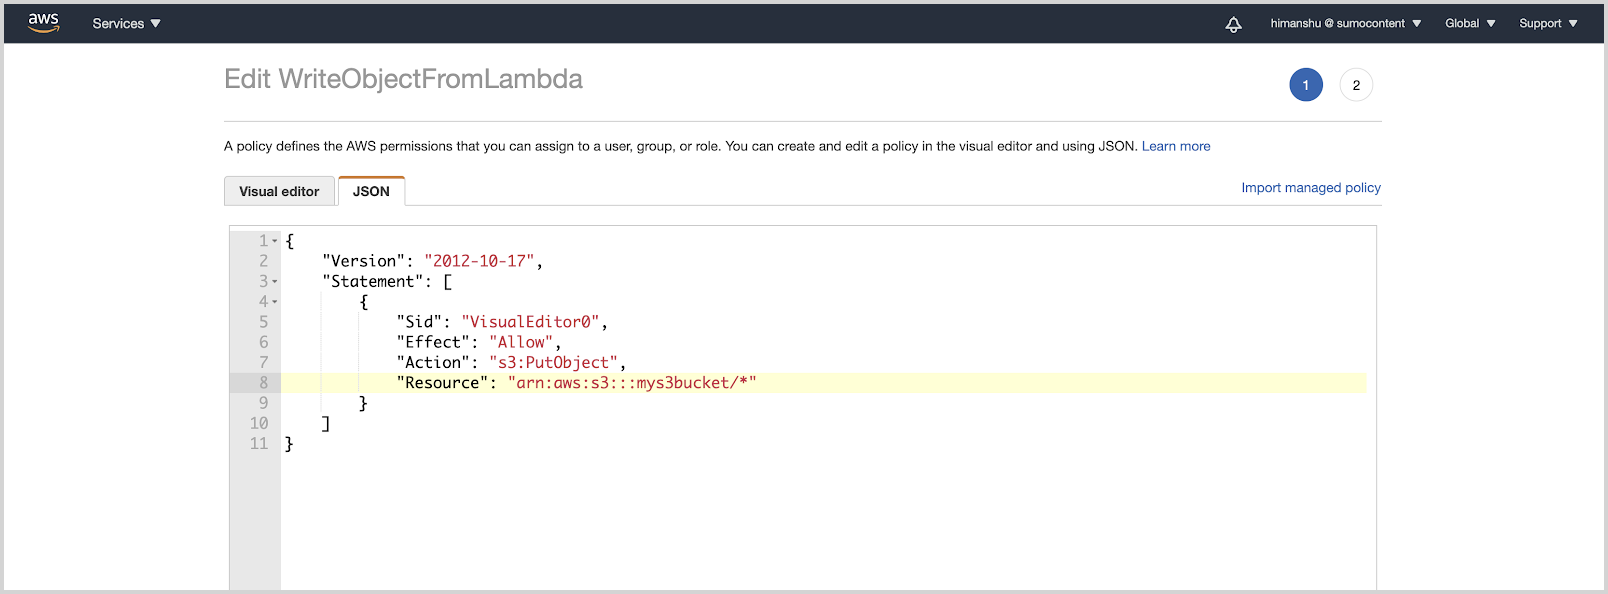Go to step 1 circle indicator

1305,85
